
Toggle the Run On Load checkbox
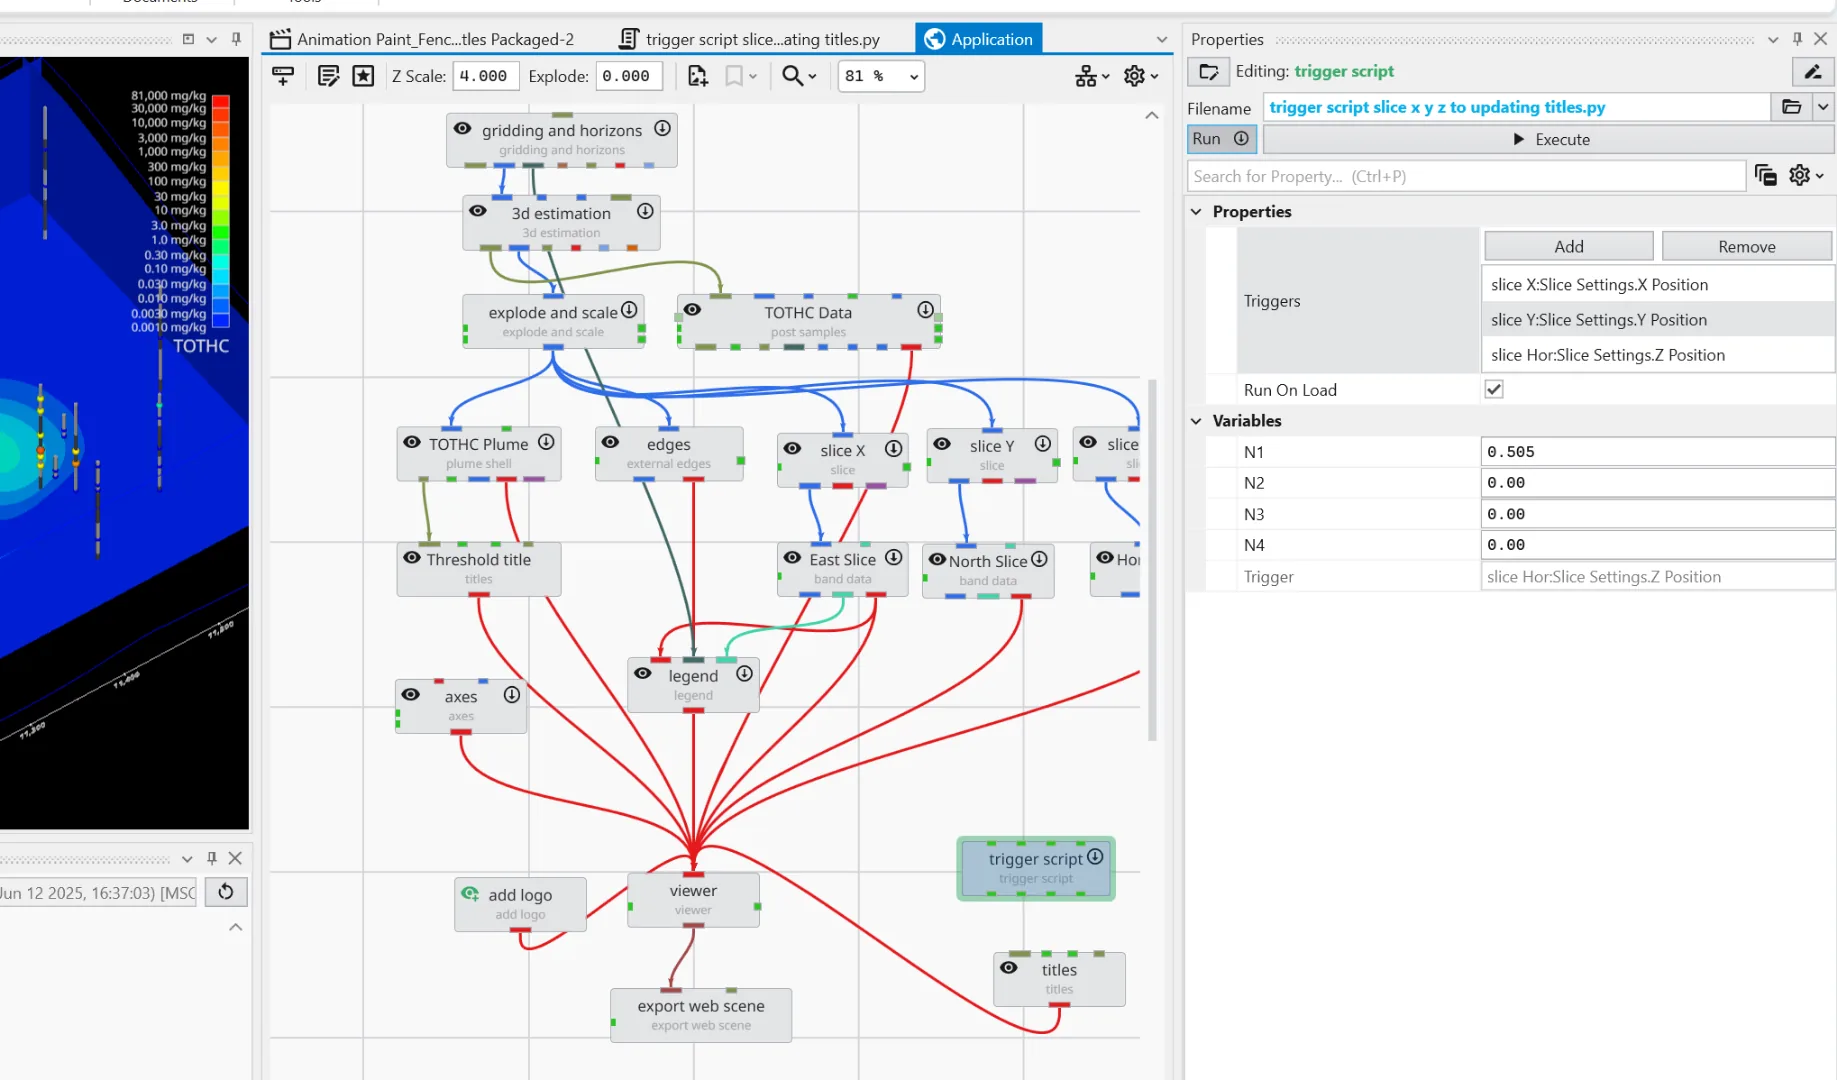point(1493,389)
